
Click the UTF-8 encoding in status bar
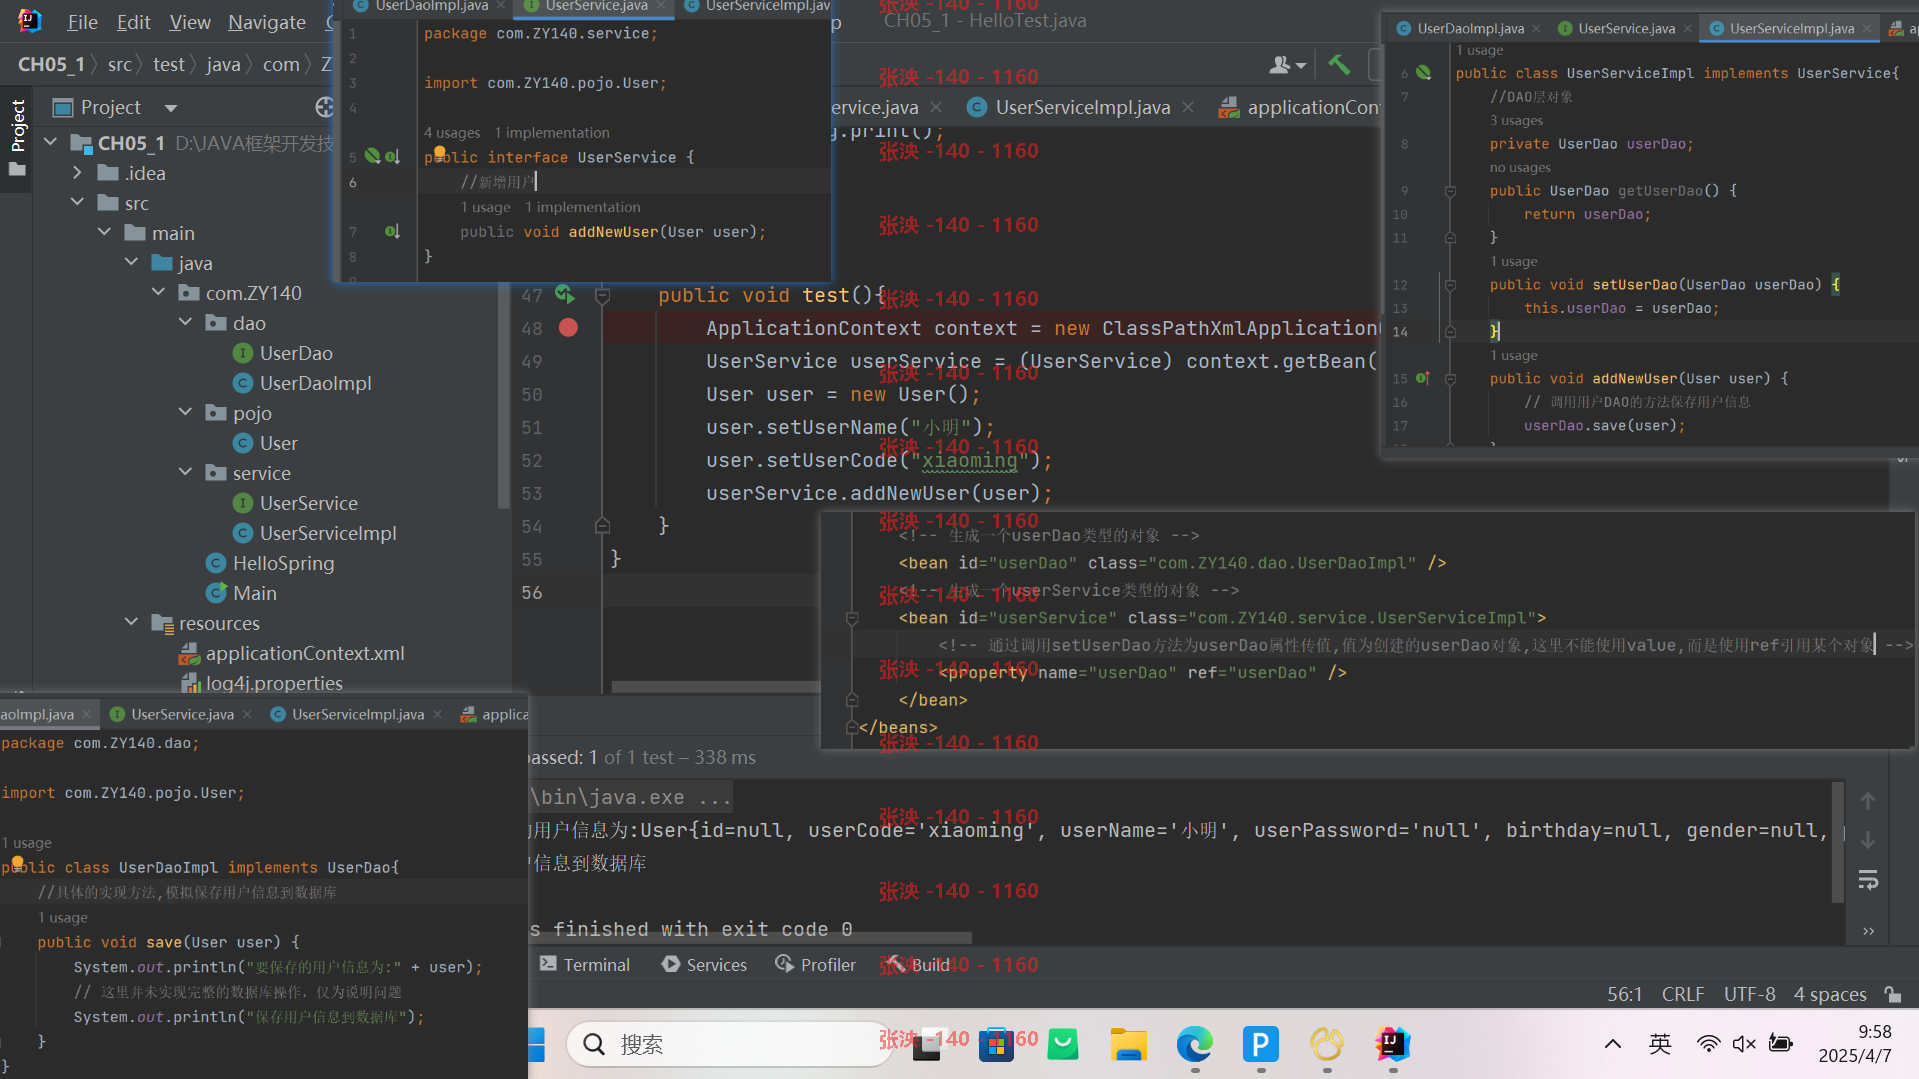[x=1749, y=994]
